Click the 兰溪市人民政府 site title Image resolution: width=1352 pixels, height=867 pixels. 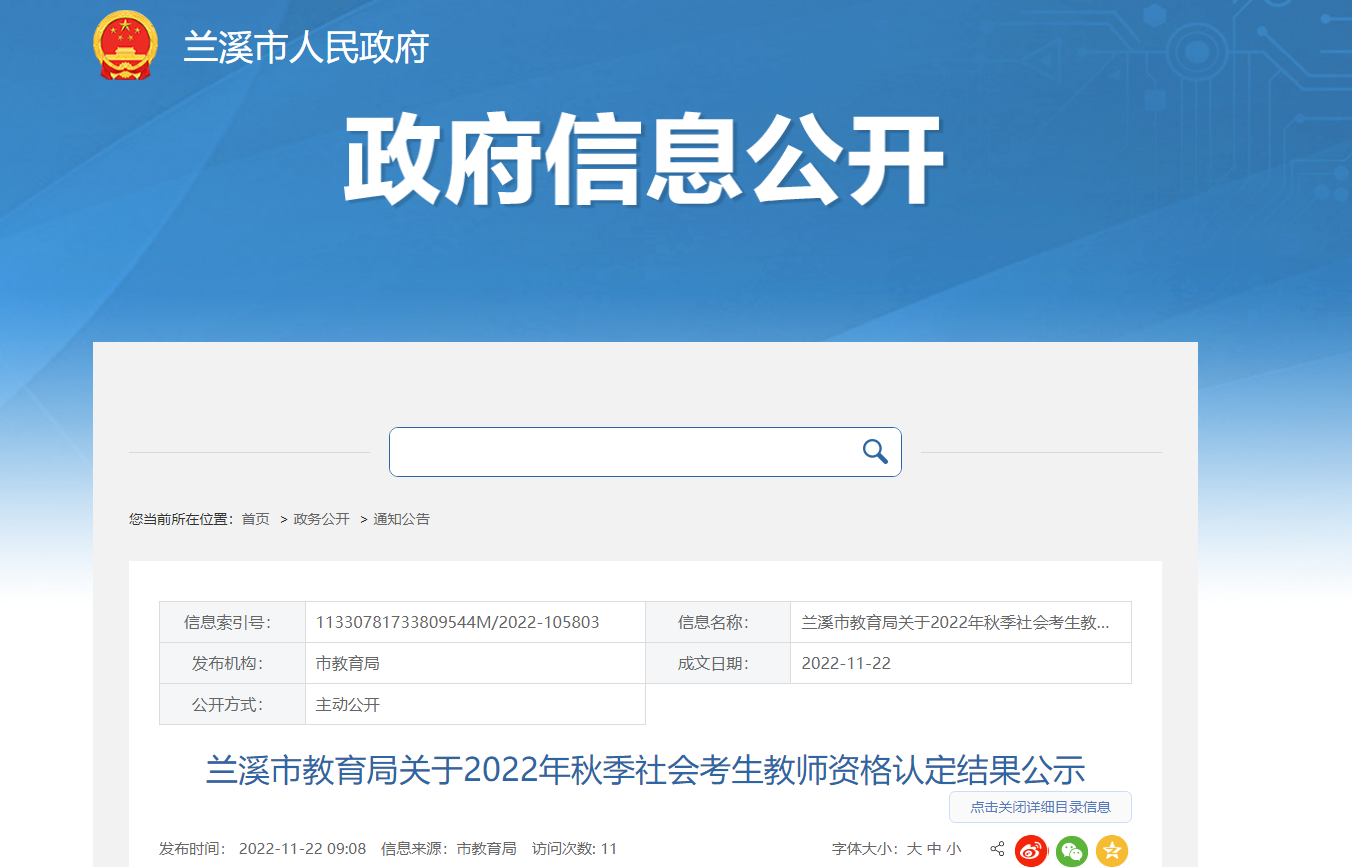[x=306, y=48]
